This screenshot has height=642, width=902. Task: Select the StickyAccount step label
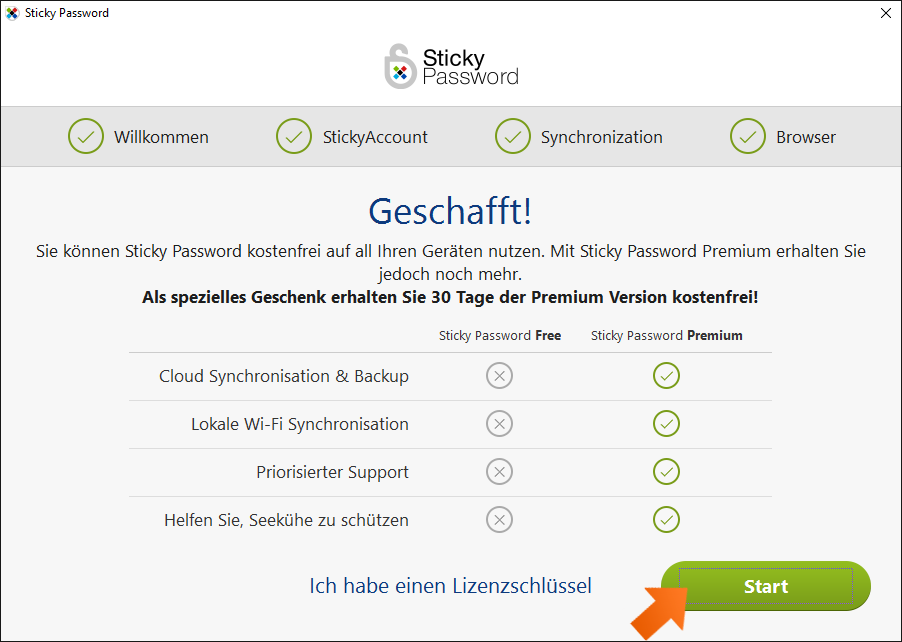coord(375,137)
